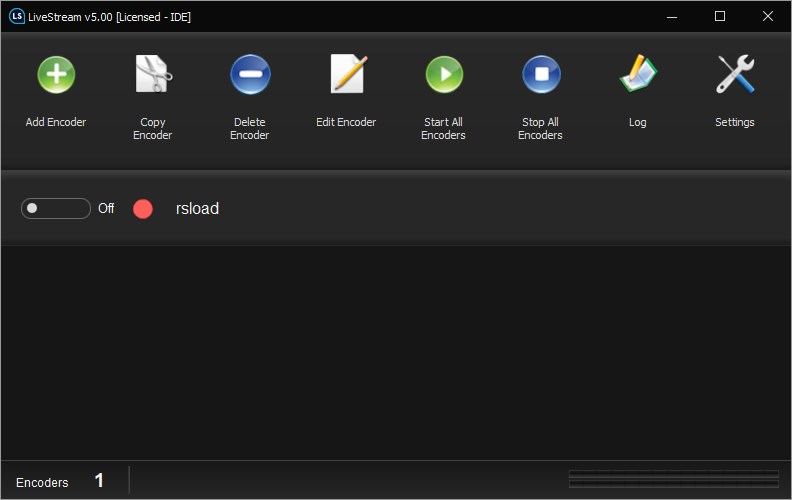Open Edit Encoder pencil icon
The image size is (792, 500).
click(x=349, y=74)
